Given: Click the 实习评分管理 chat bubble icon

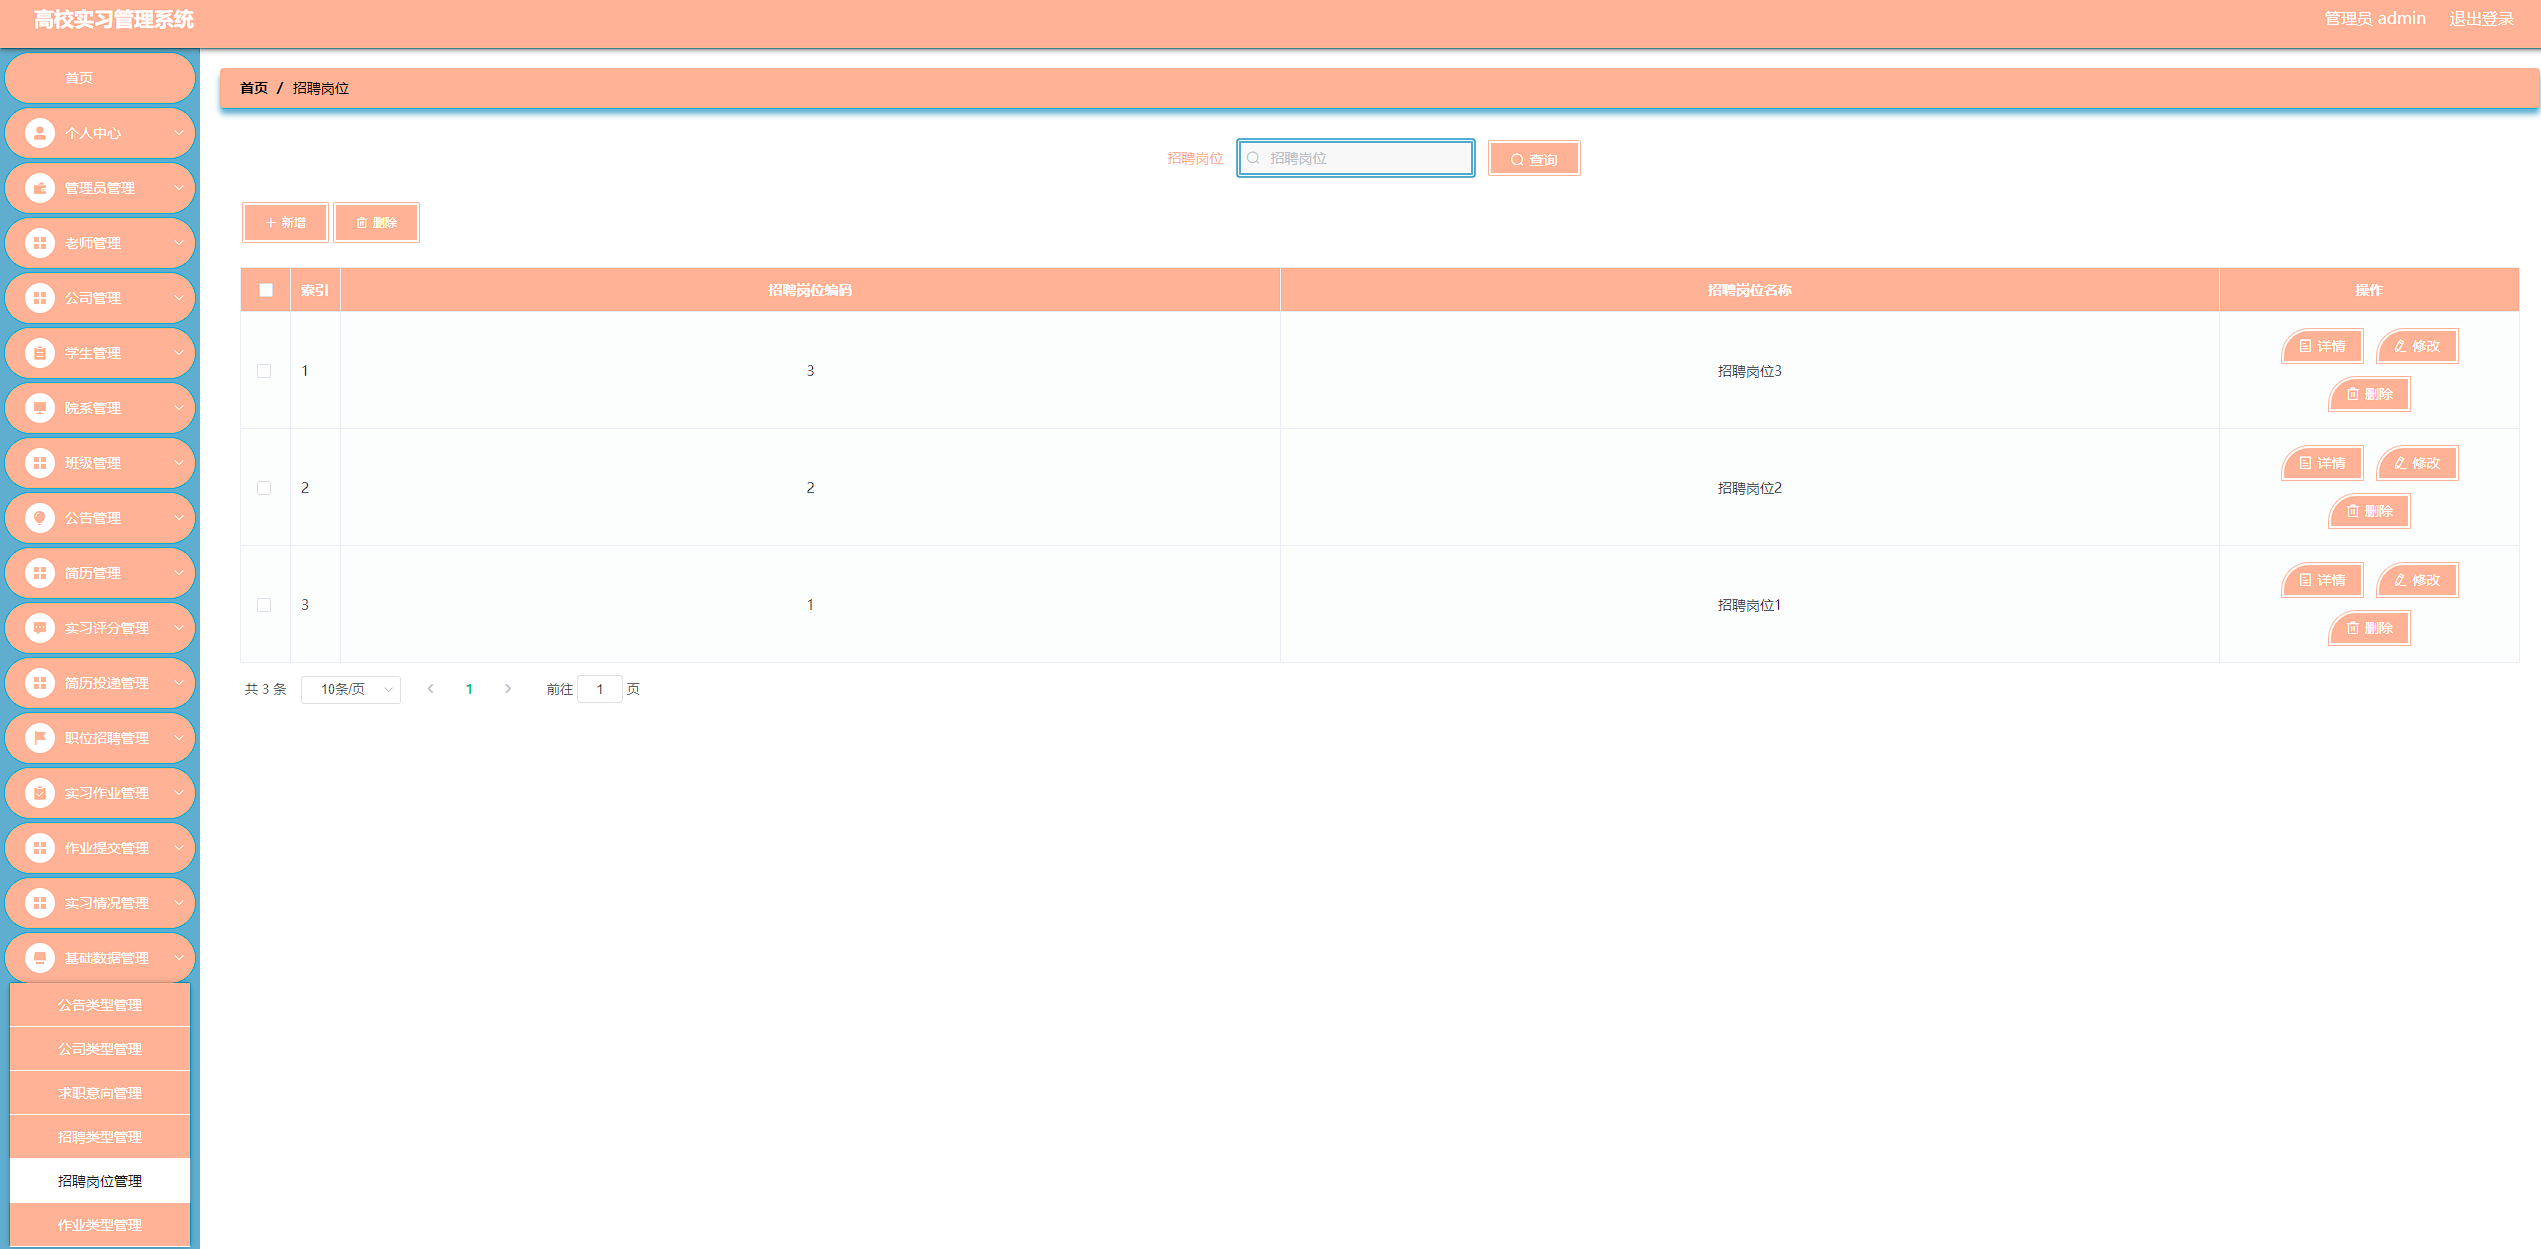Looking at the screenshot, I should coord(40,628).
